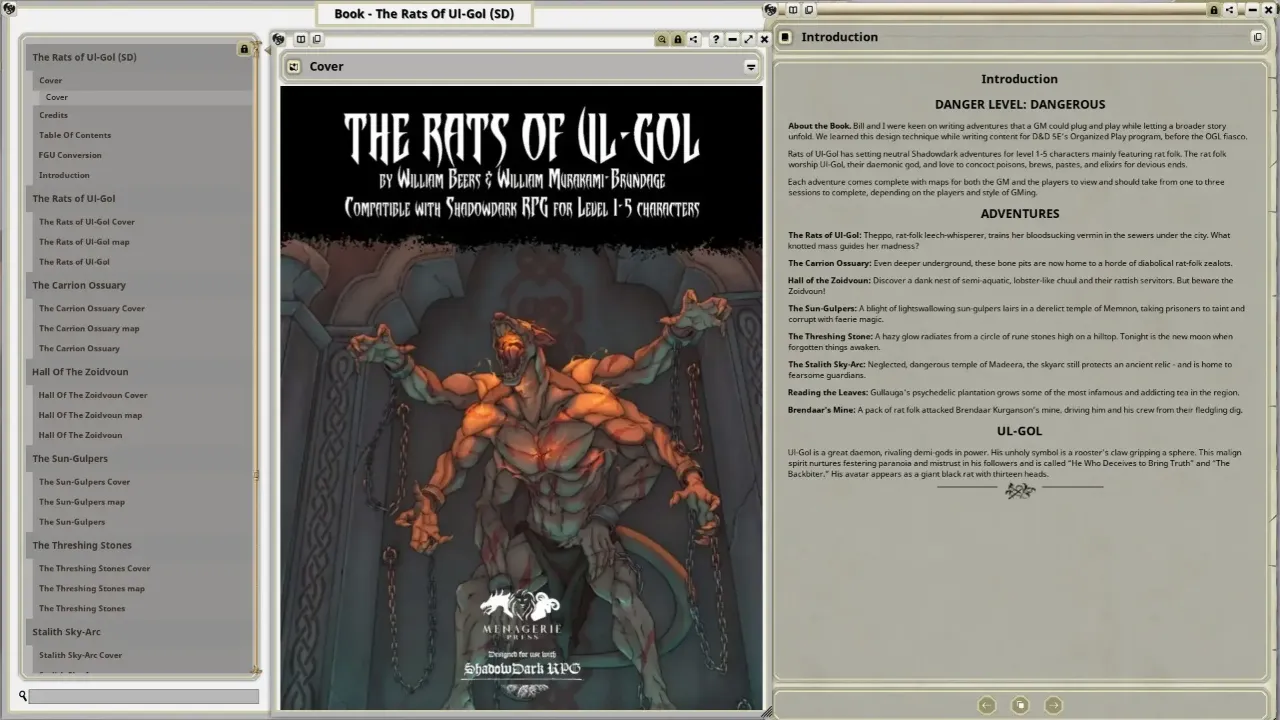Open 'Stalith Sky-Arc Cover' page
1280x720 pixels.
(x=80, y=655)
